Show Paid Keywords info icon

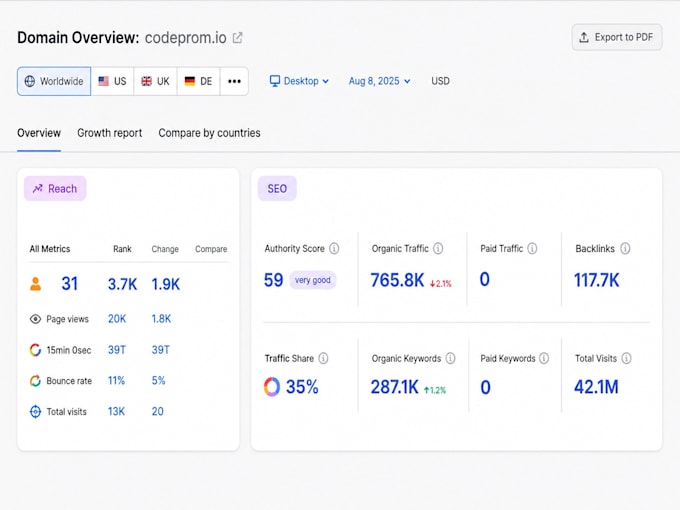click(x=544, y=358)
